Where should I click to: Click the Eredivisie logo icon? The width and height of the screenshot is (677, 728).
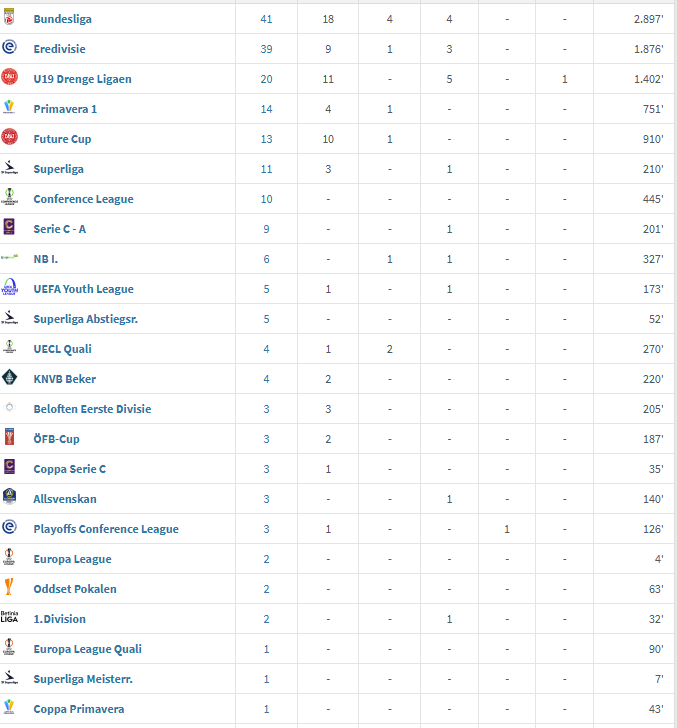pos(9,48)
